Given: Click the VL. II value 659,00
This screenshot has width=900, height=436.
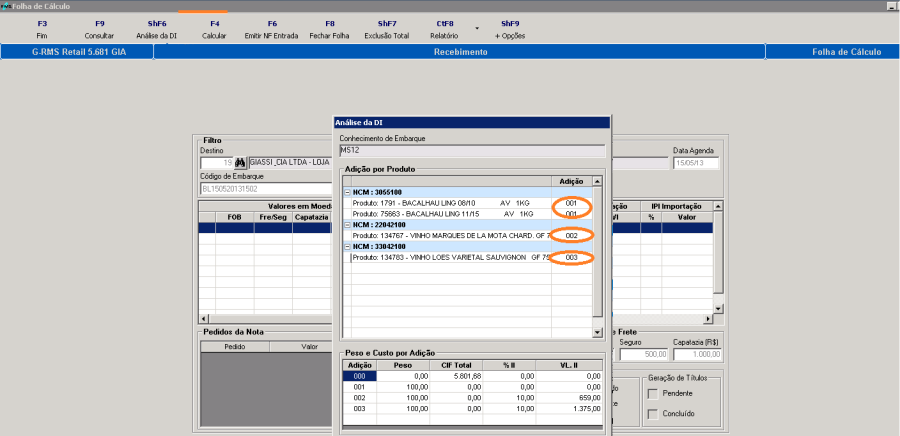Looking at the screenshot, I should 569,398.
